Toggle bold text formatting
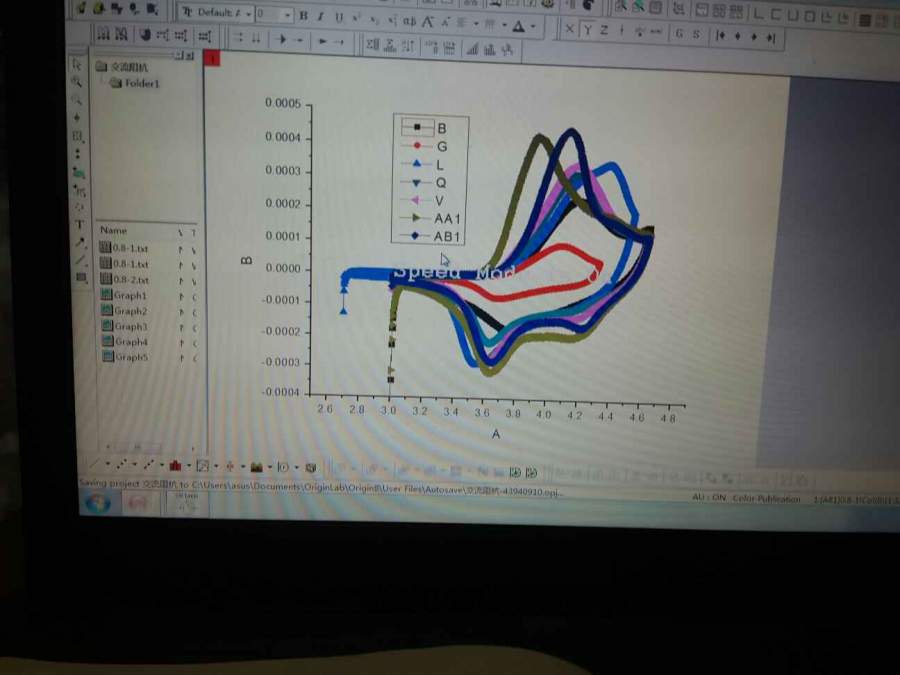 (303, 16)
